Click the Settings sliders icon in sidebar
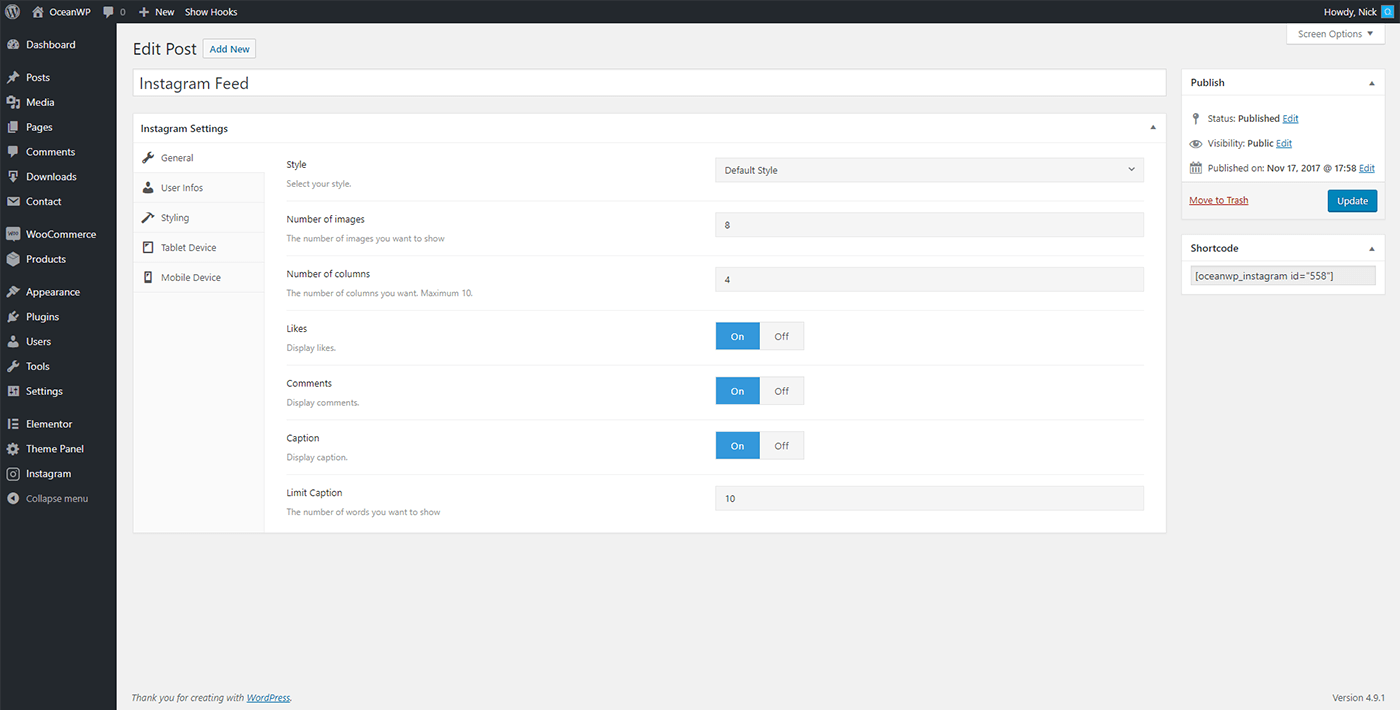 (13, 391)
